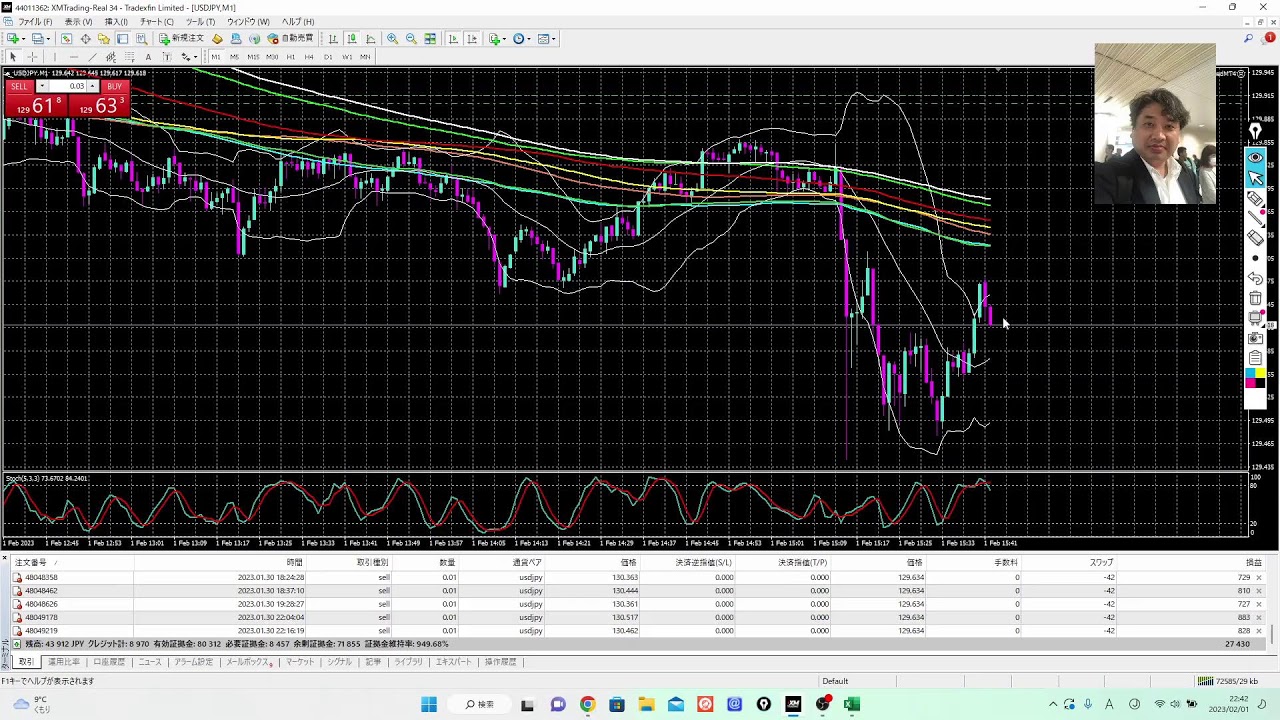Click the camera screenshot icon in annotation toolbar
The height and width of the screenshot is (720, 1280).
pos(1255,338)
